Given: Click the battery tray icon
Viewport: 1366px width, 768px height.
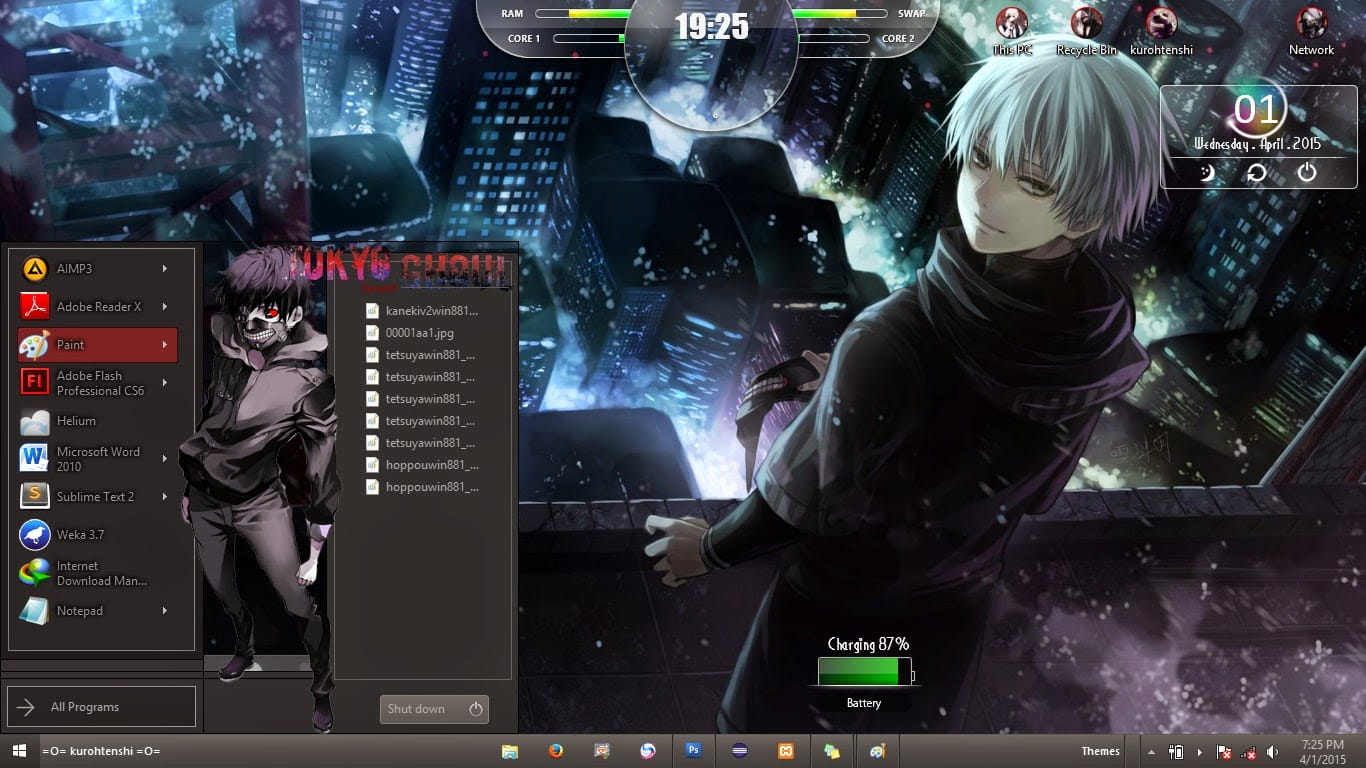Looking at the screenshot, I should pyautogui.click(x=1176, y=751).
